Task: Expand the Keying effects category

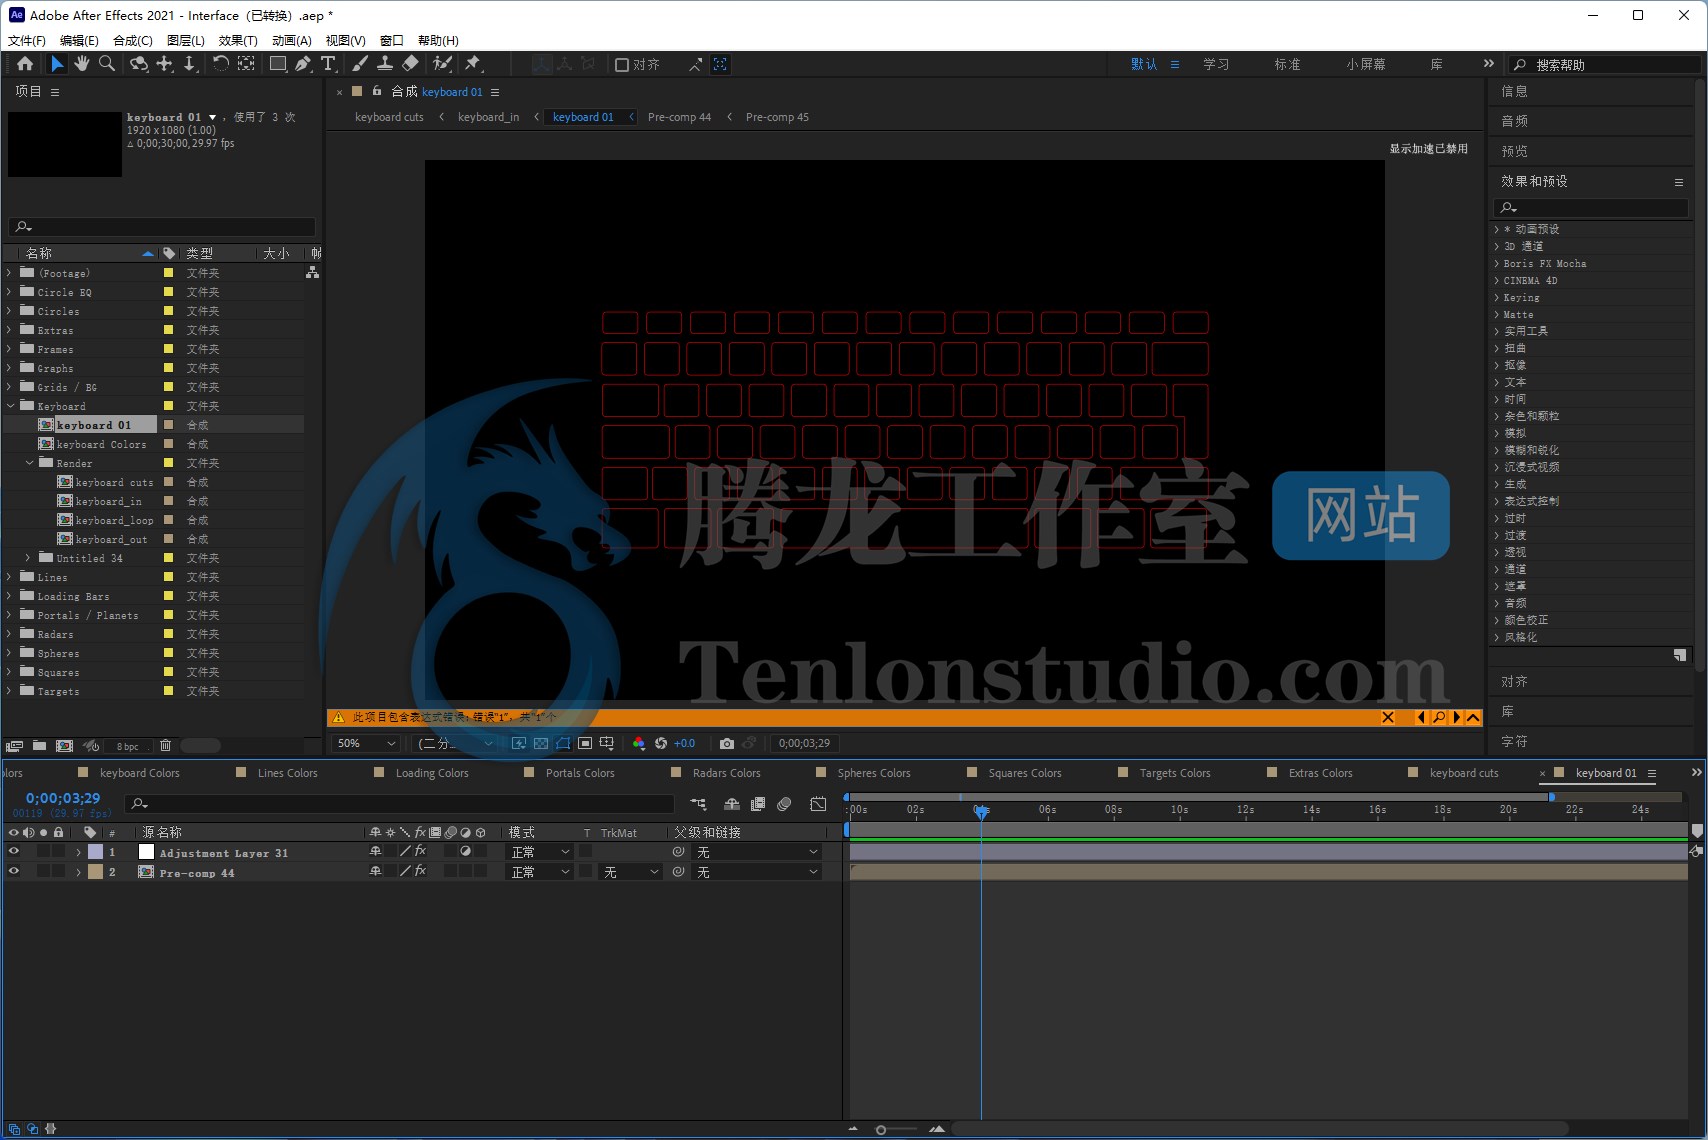Action: click(1497, 298)
